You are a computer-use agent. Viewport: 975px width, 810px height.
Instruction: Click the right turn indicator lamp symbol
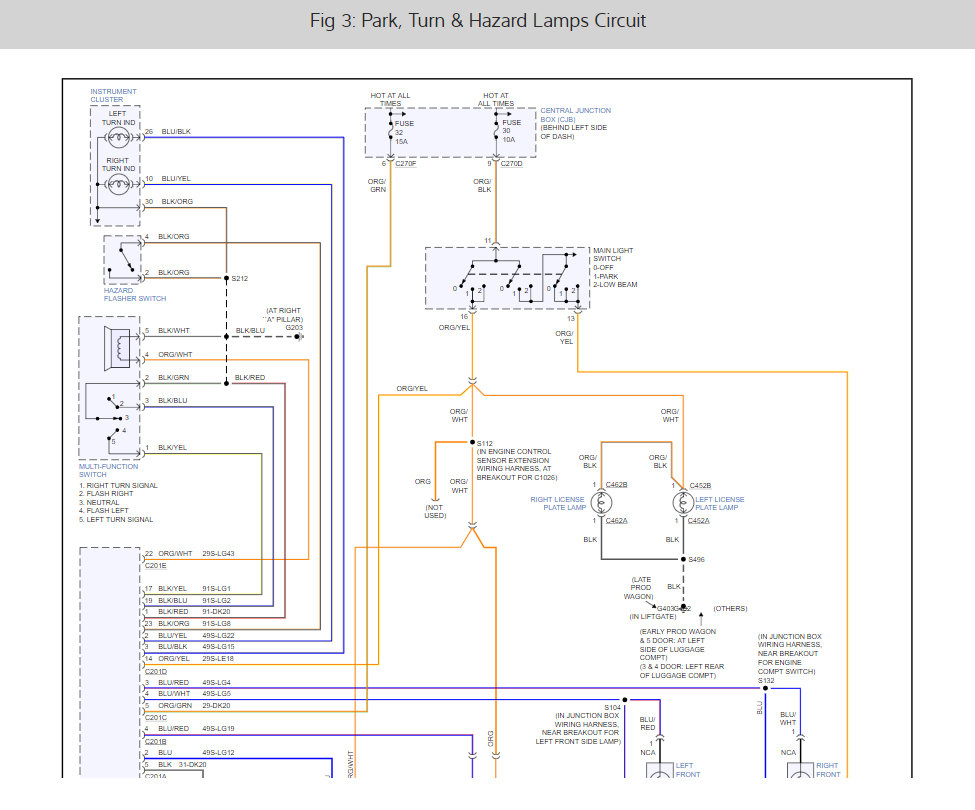click(117, 185)
